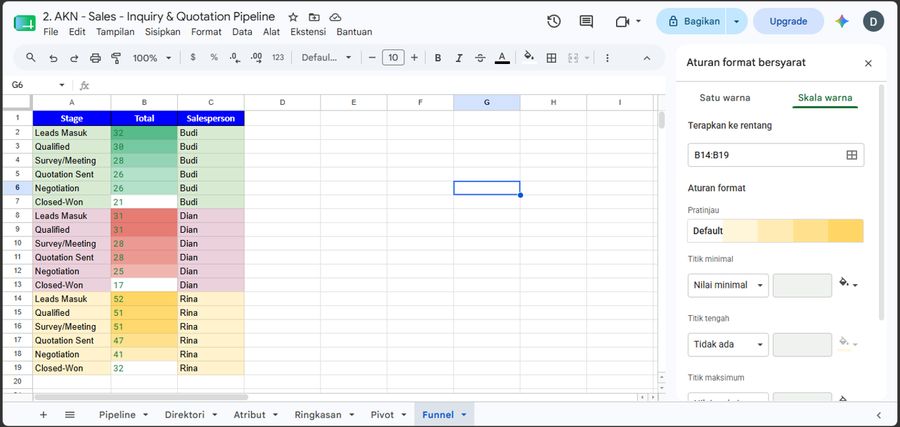Open the account avatar D
Viewport: 900px width, 427px height.
(x=873, y=21)
